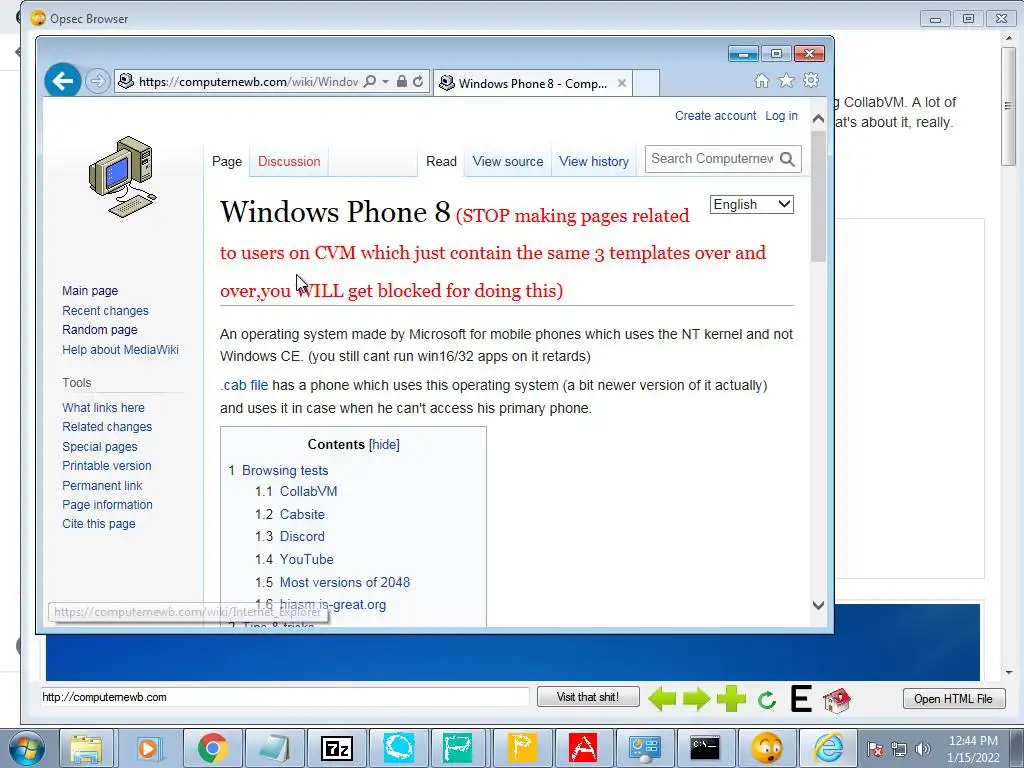Viewport: 1024px width, 768px height.
Task: Focus the Search Computernewb field
Action: [x=712, y=159]
